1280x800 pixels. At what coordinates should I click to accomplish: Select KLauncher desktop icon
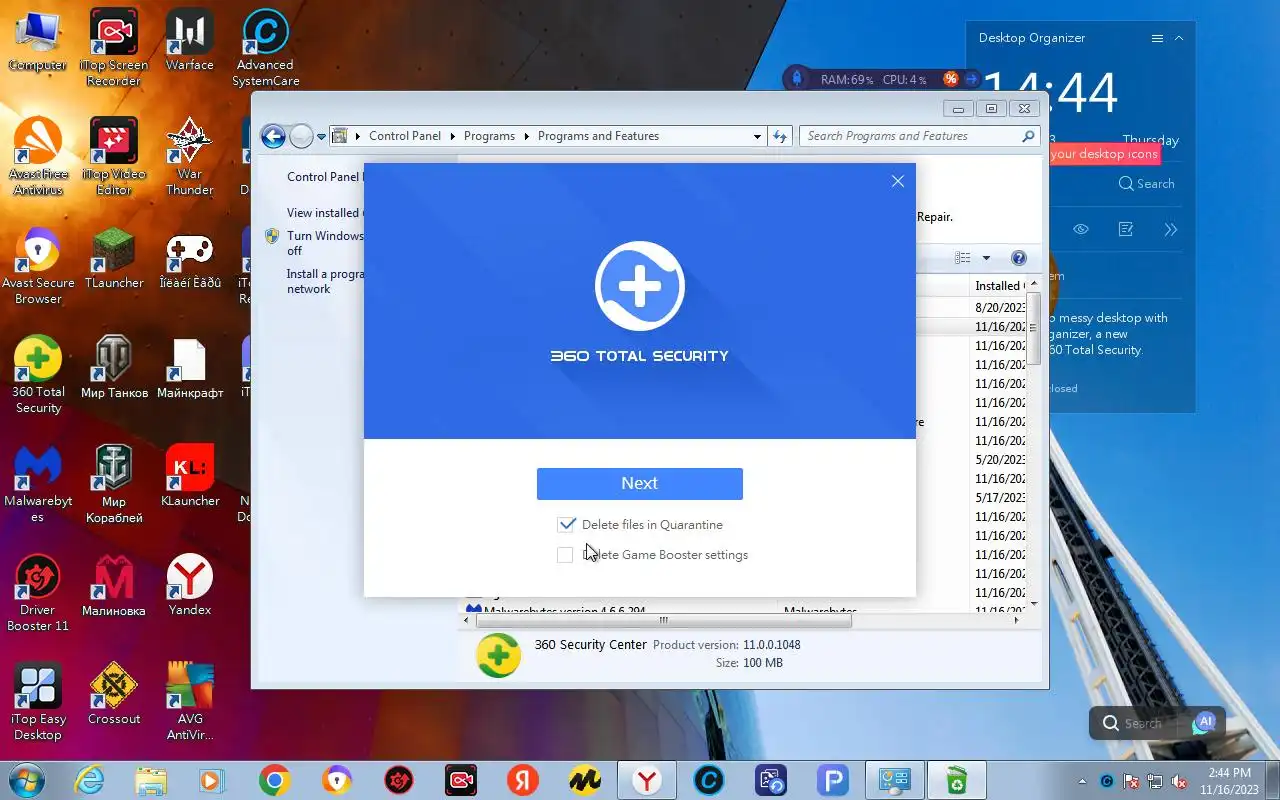click(x=190, y=476)
